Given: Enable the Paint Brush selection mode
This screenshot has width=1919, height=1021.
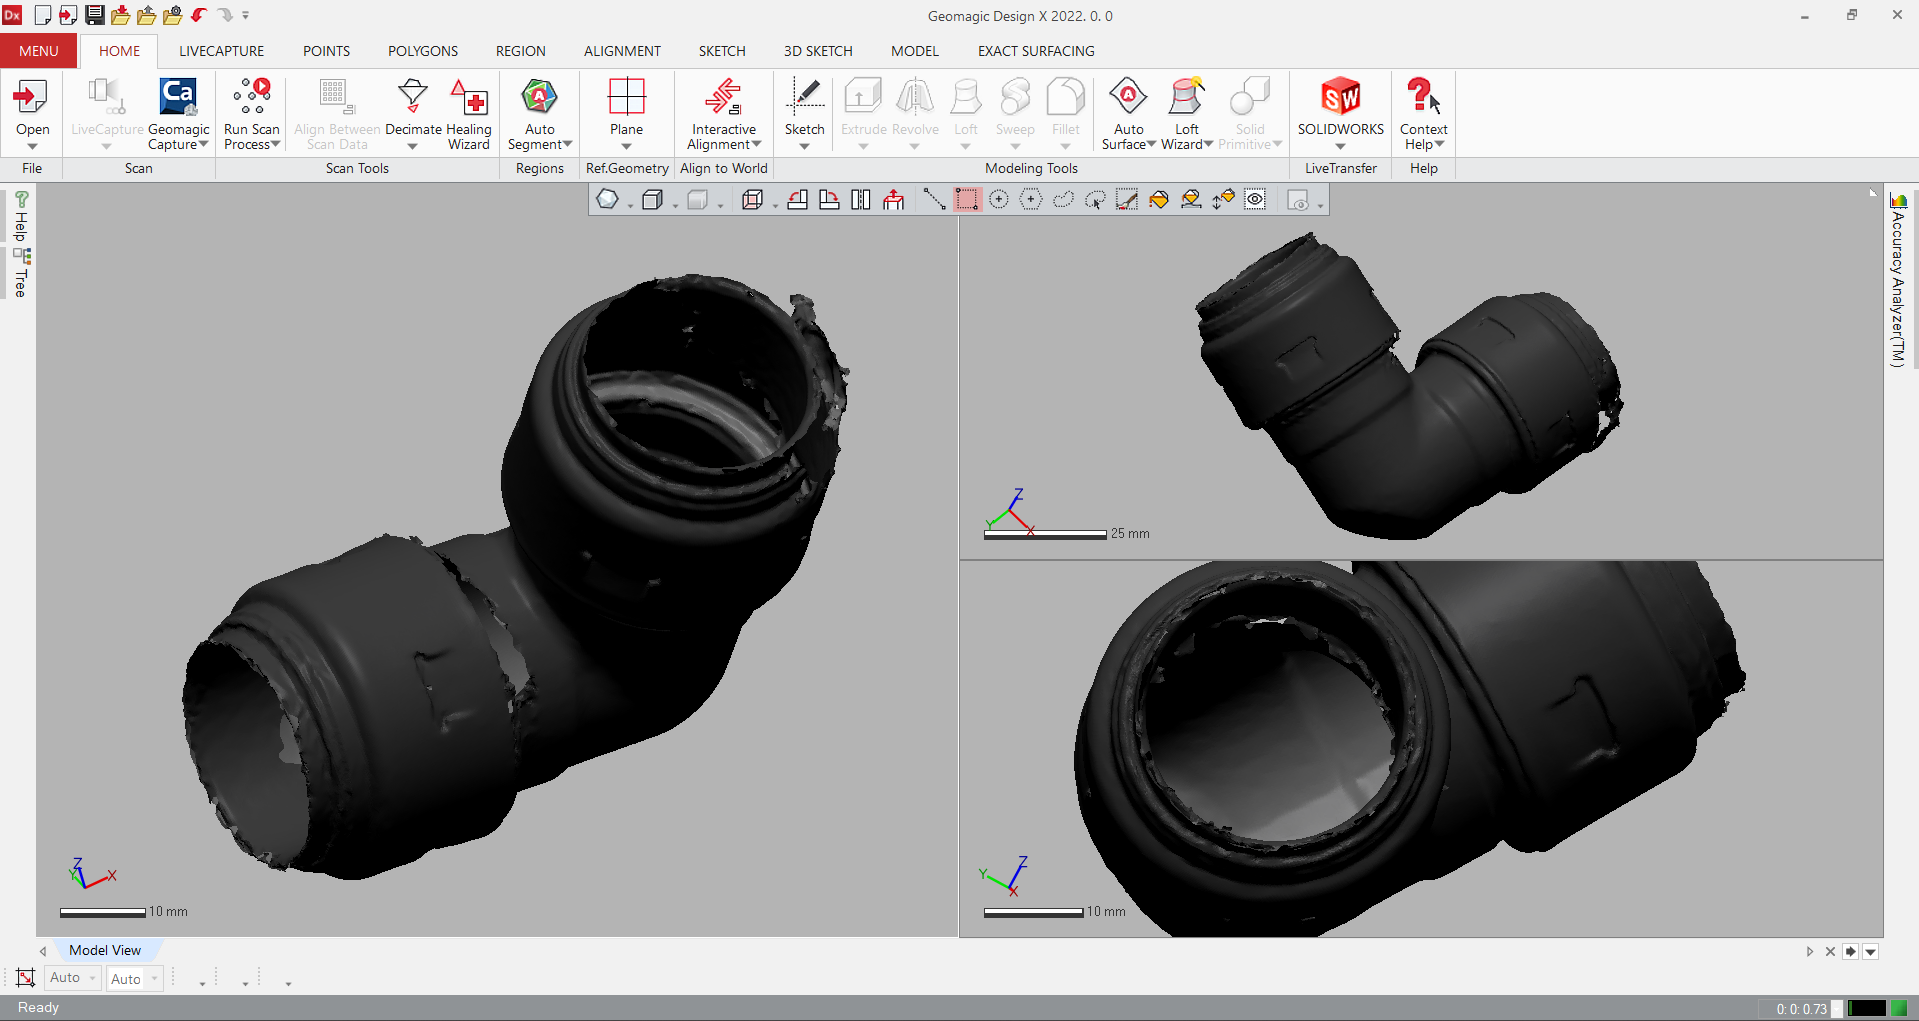Looking at the screenshot, I should [1127, 200].
